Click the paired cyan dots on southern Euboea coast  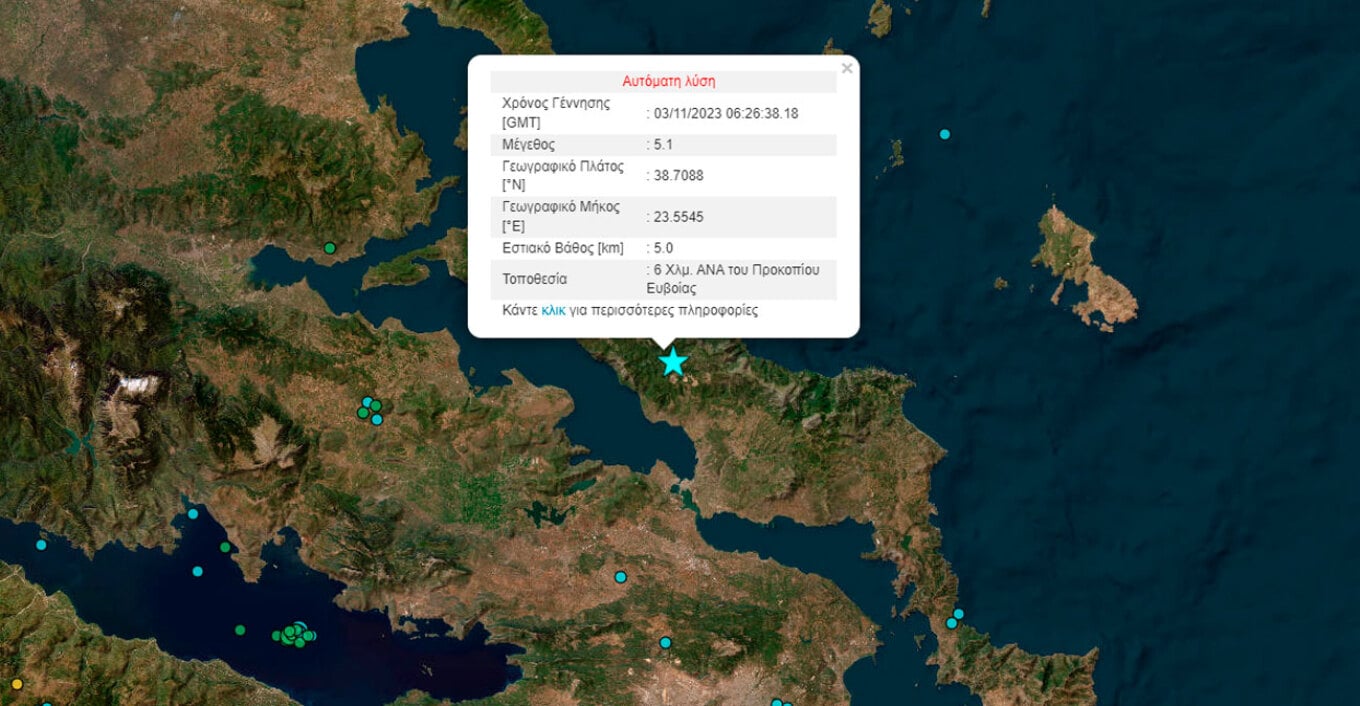[x=955, y=618]
